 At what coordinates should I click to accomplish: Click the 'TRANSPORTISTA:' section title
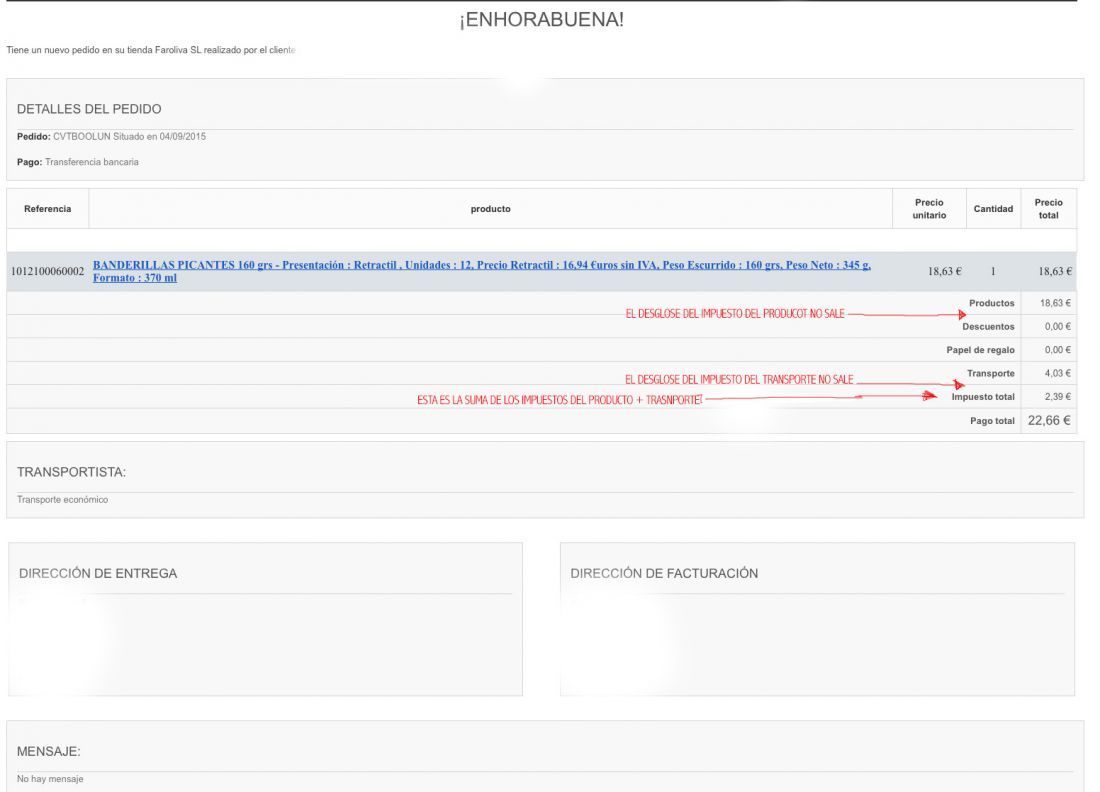[72, 473]
